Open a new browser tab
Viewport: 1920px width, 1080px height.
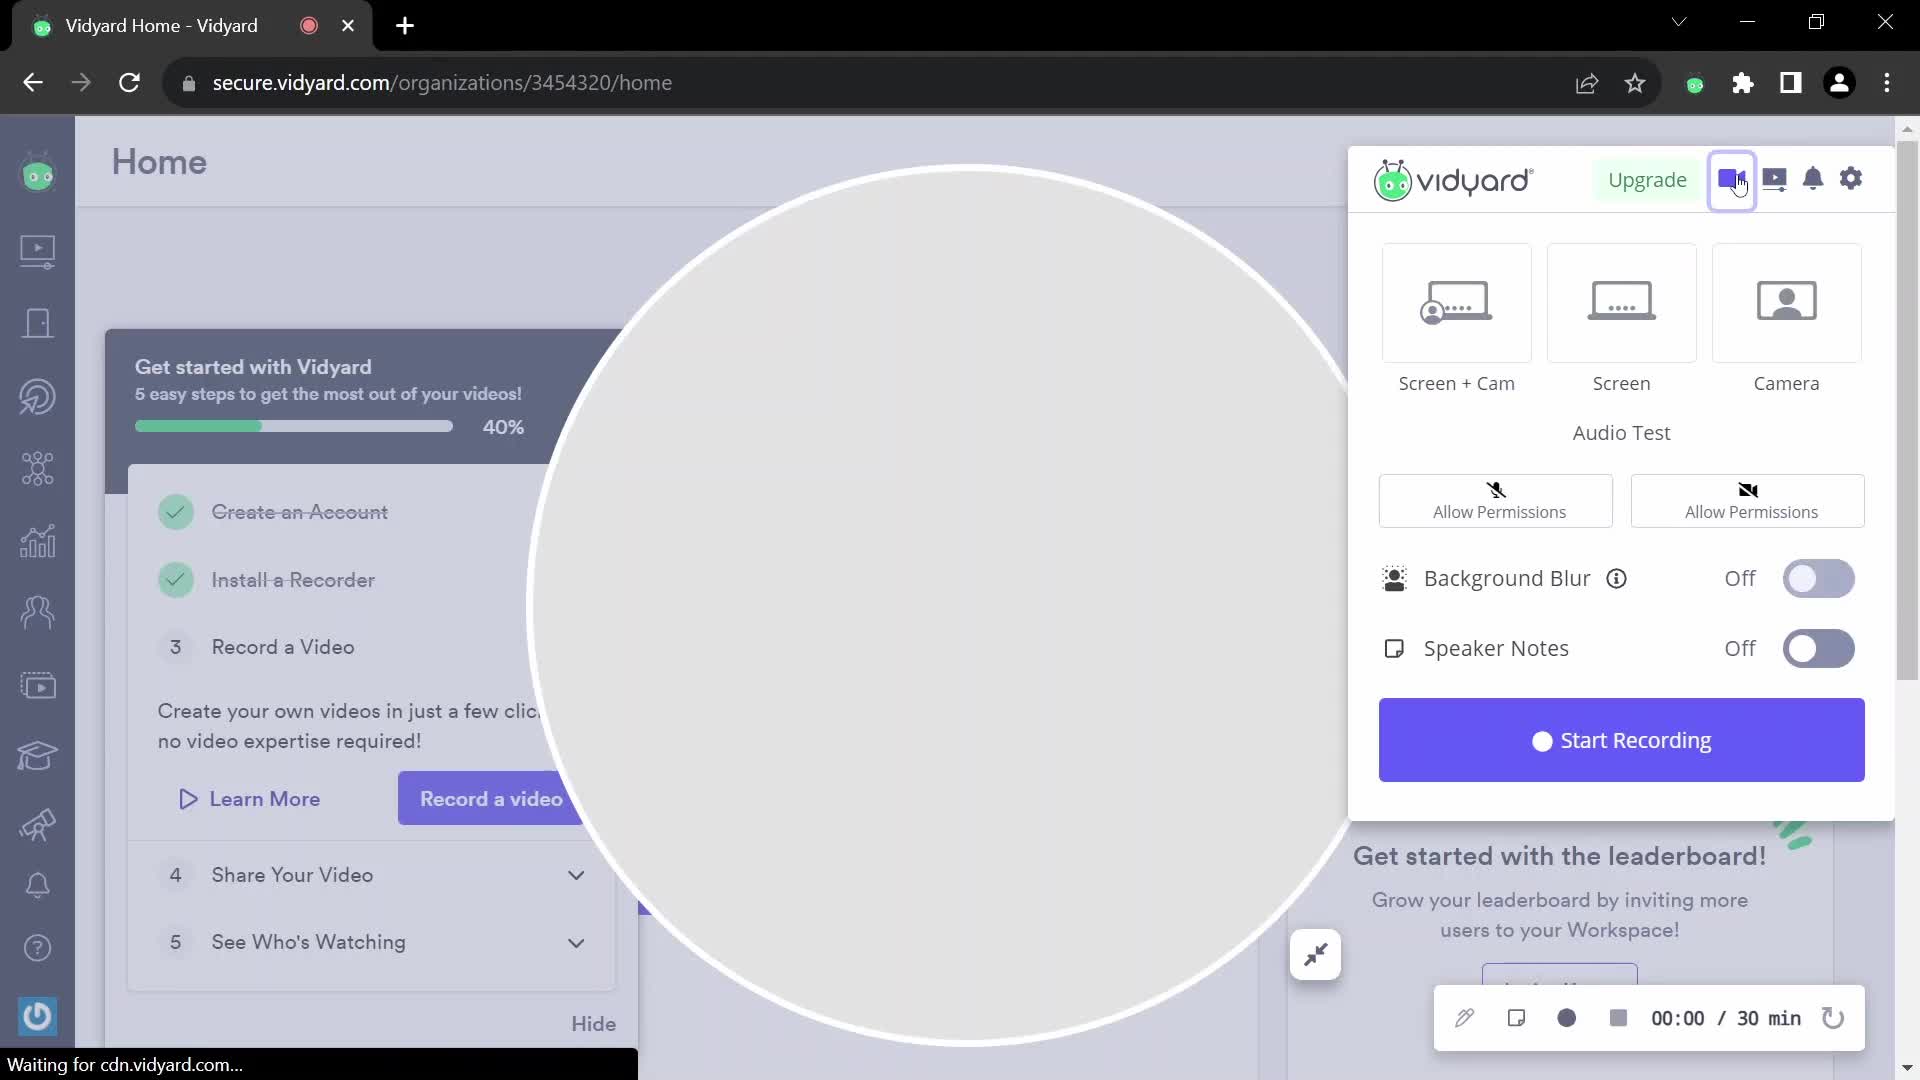[405, 26]
